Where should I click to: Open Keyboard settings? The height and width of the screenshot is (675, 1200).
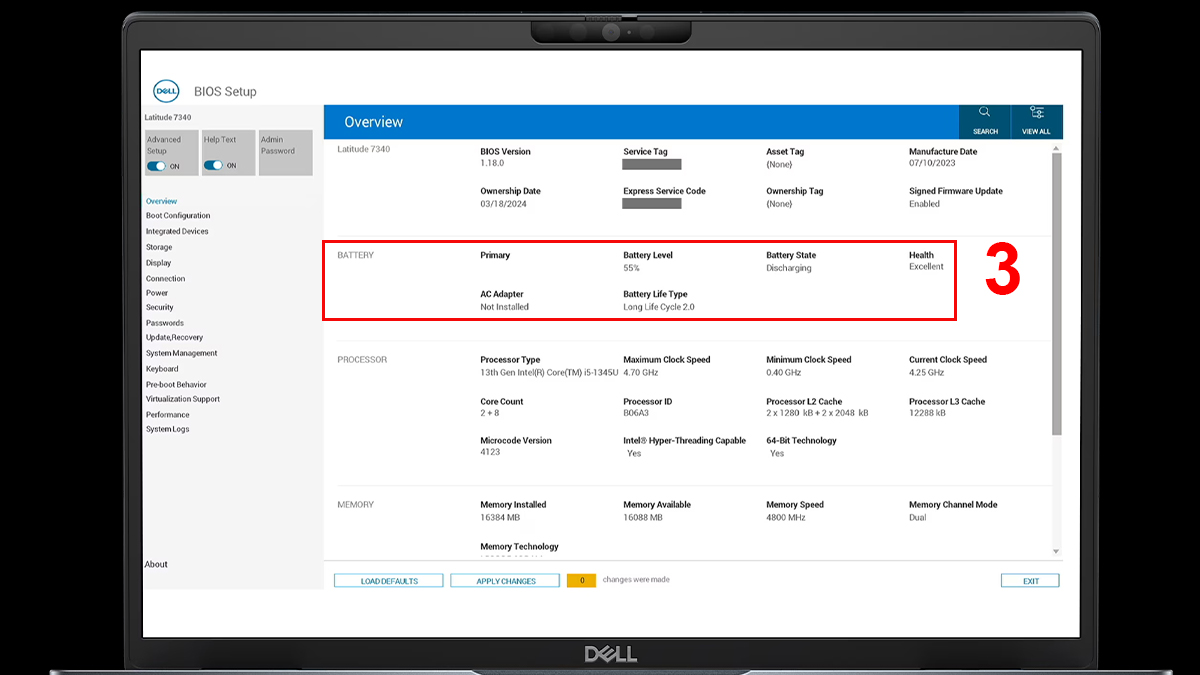[x=162, y=369]
